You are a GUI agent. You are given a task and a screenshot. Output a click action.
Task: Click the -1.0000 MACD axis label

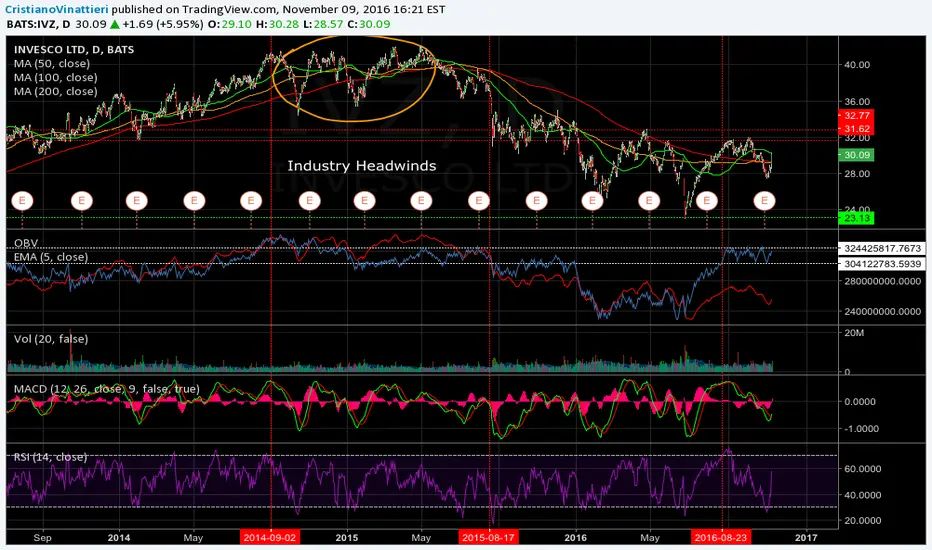point(861,429)
